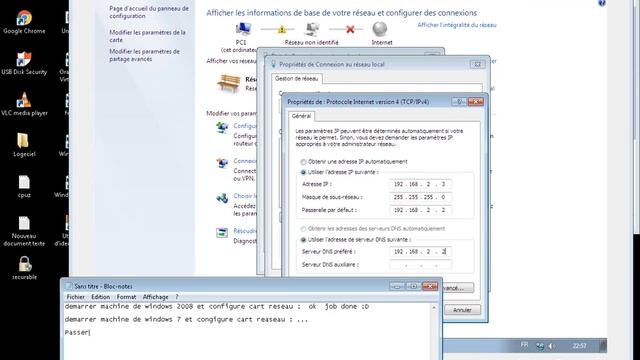Click the red X broken connection icon
Image resolution: width=640 pixels, height=360 pixels.
coord(350,29)
